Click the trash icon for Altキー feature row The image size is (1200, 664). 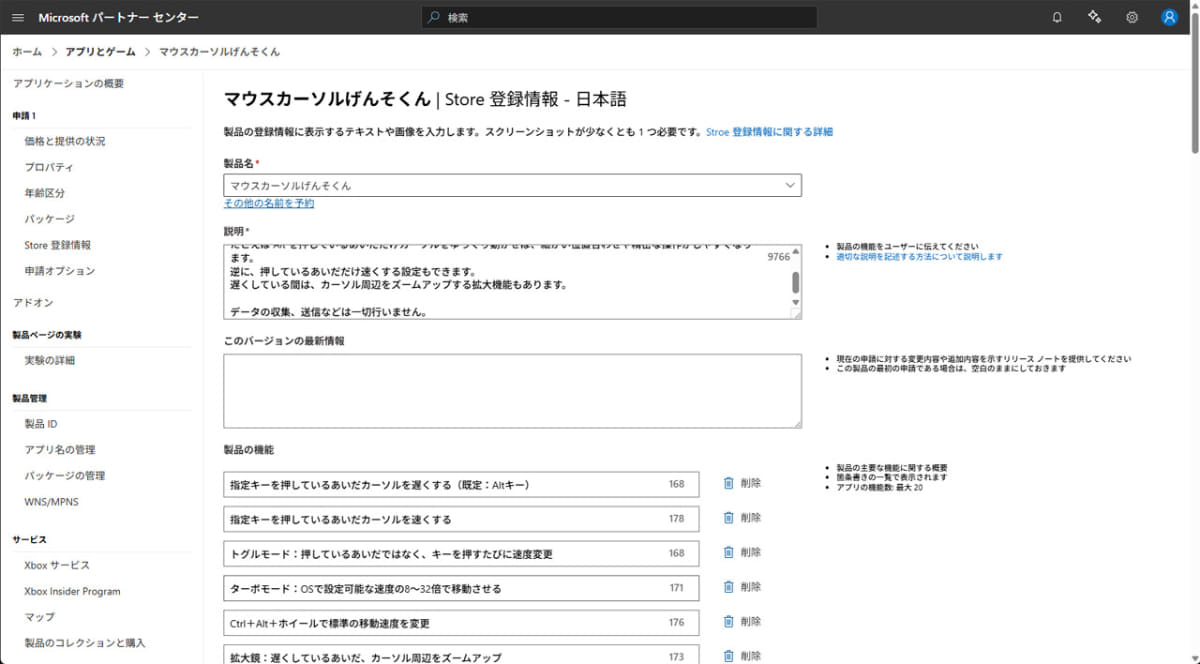click(728, 484)
